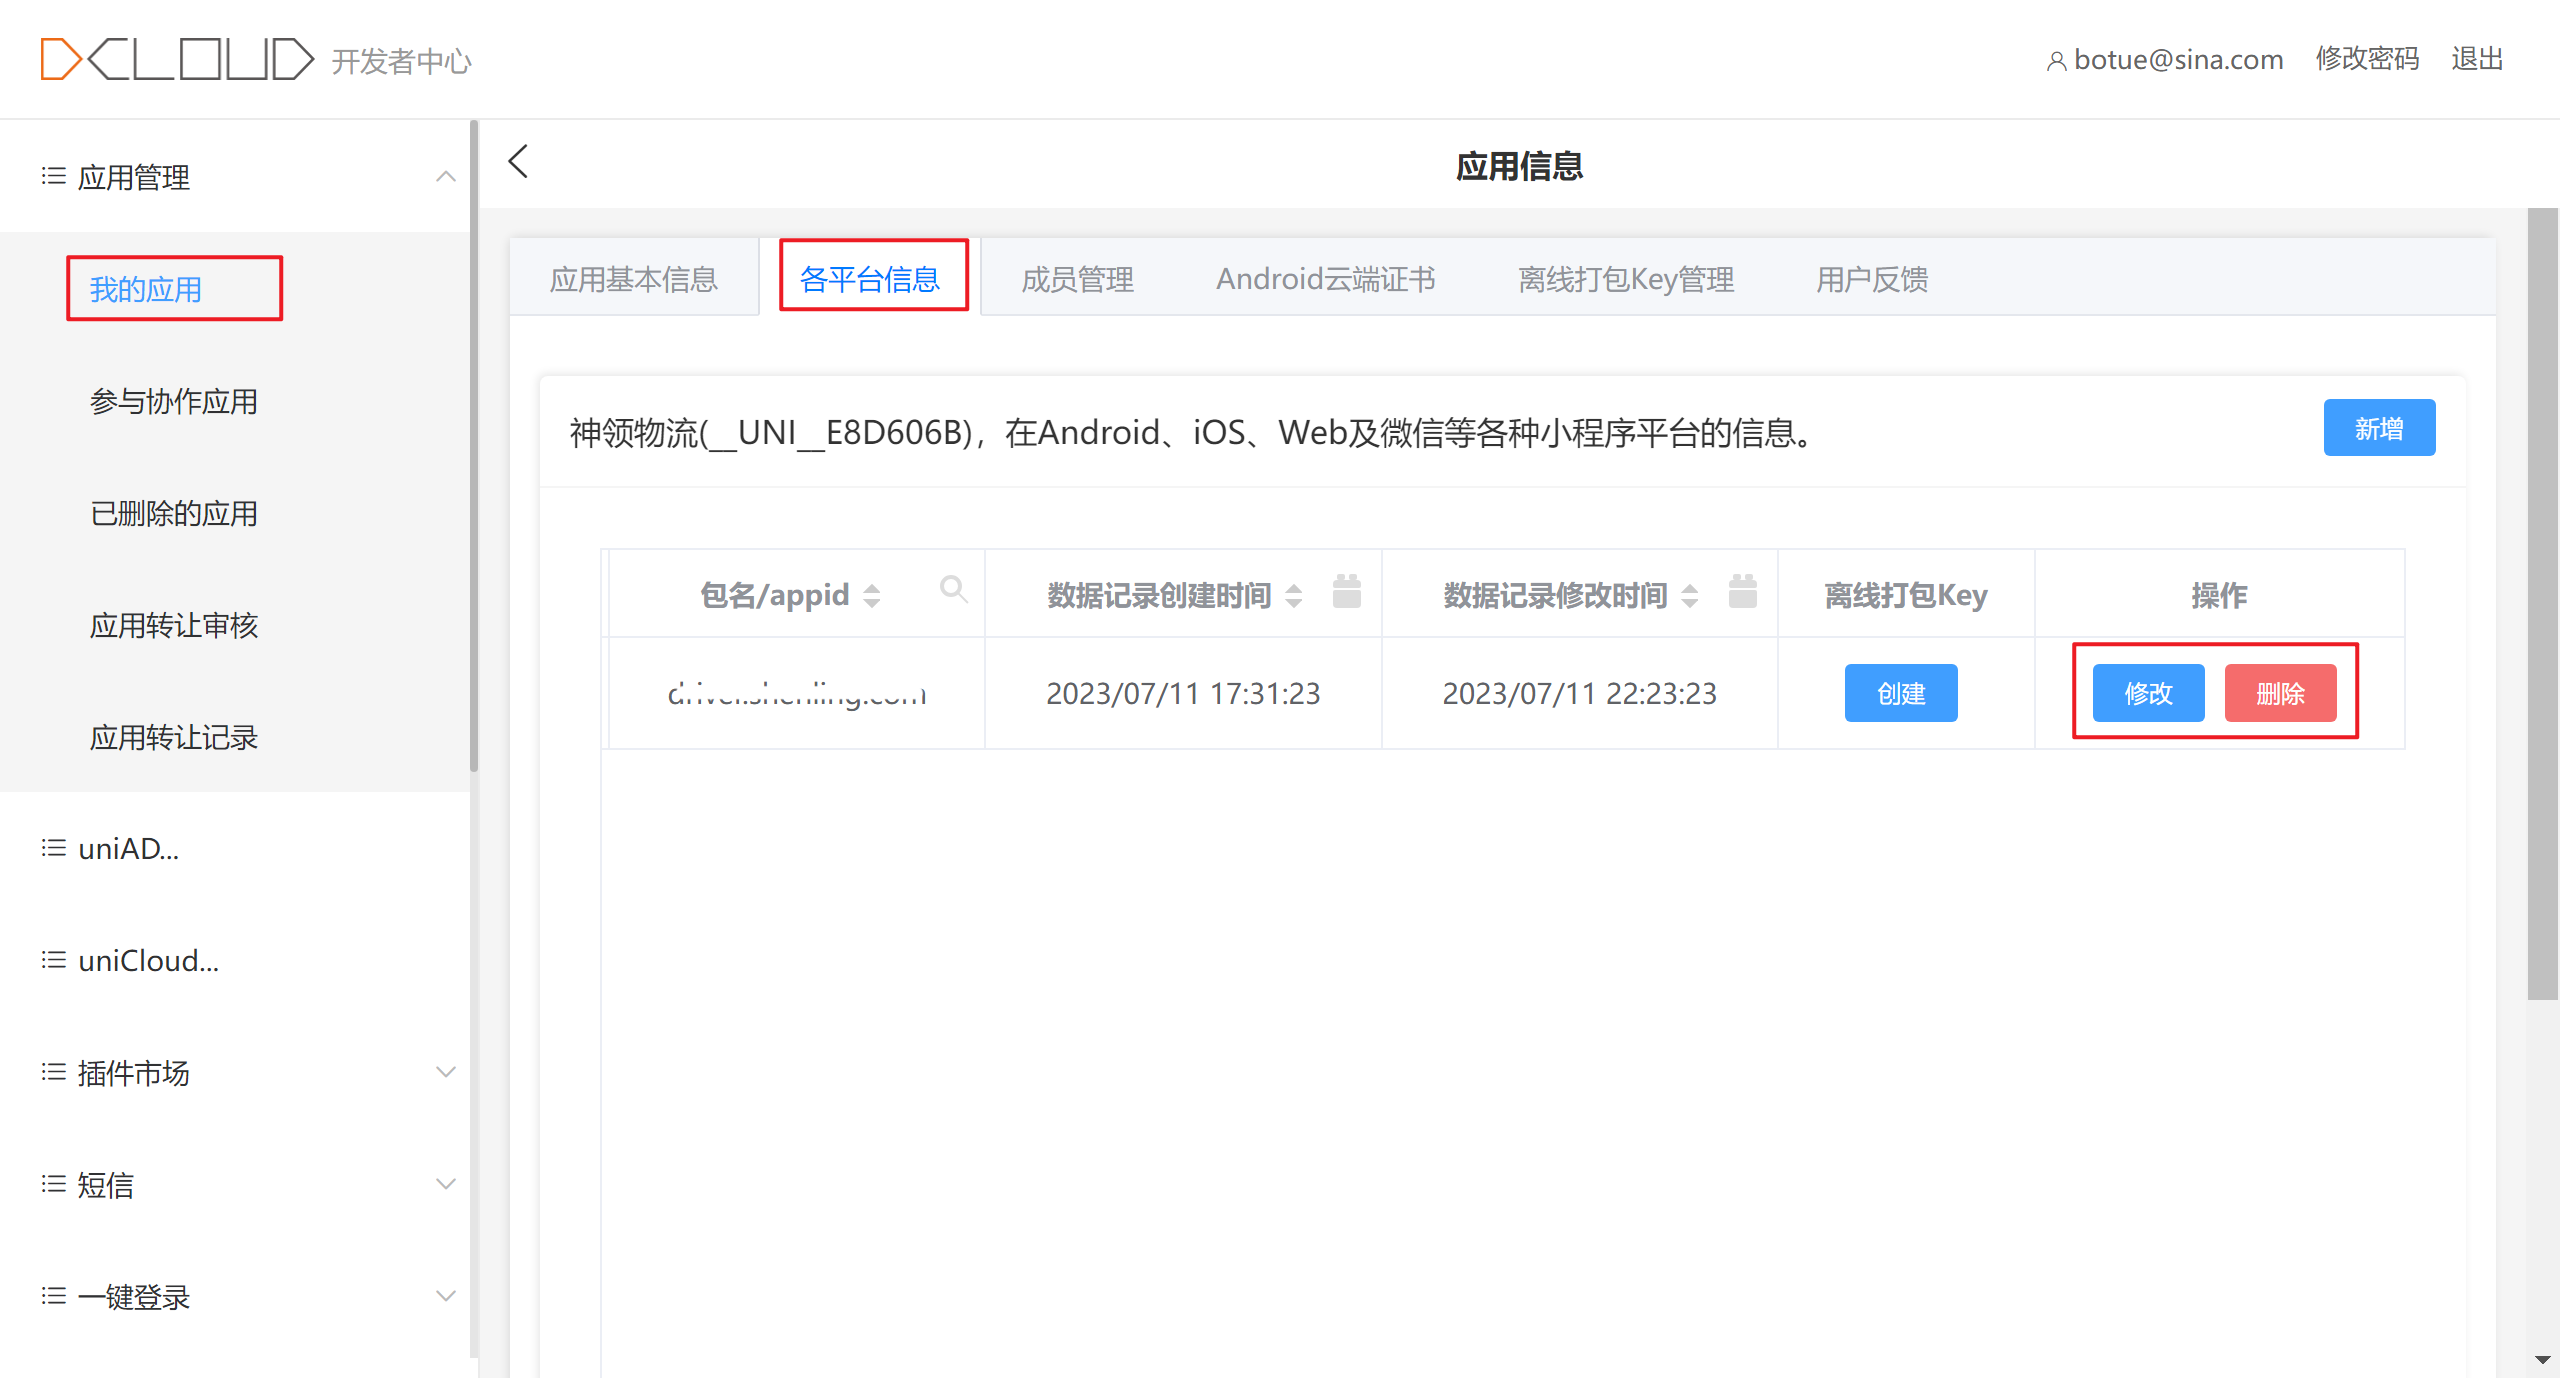Sort by 数据记录创建时间 arrows
The height and width of the screenshot is (1378, 2560).
tap(1294, 596)
